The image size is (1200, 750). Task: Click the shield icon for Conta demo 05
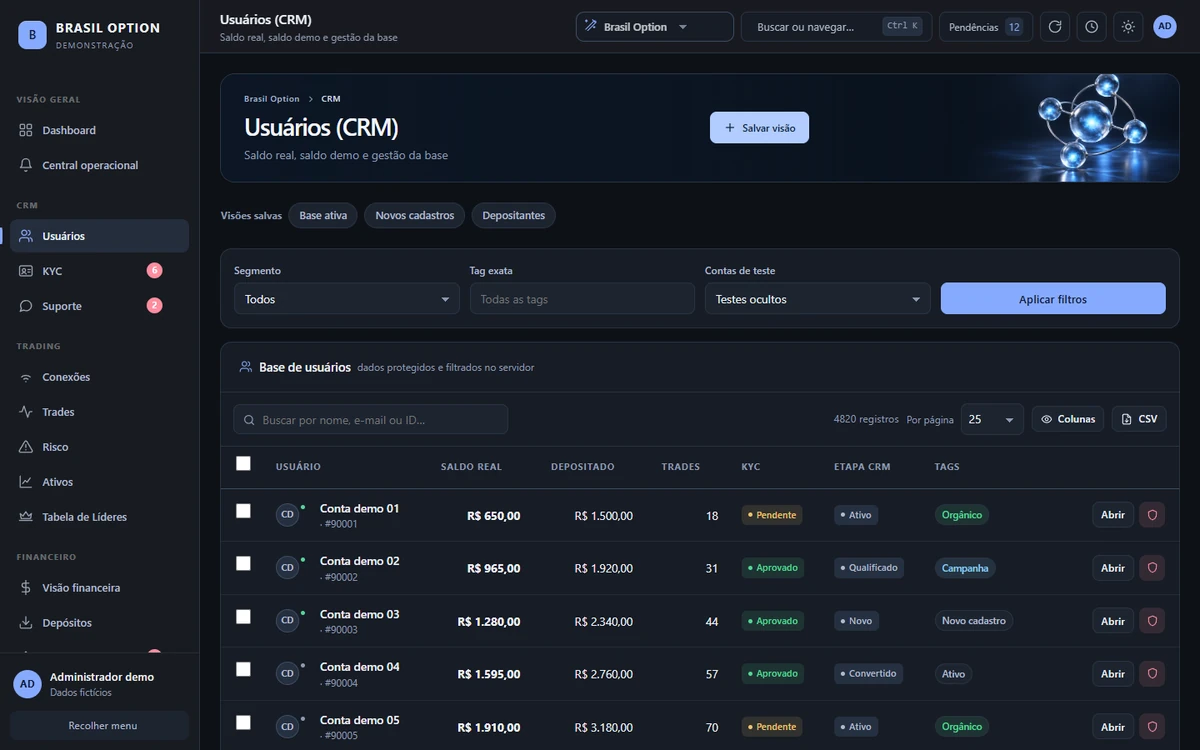coord(1152,727)
